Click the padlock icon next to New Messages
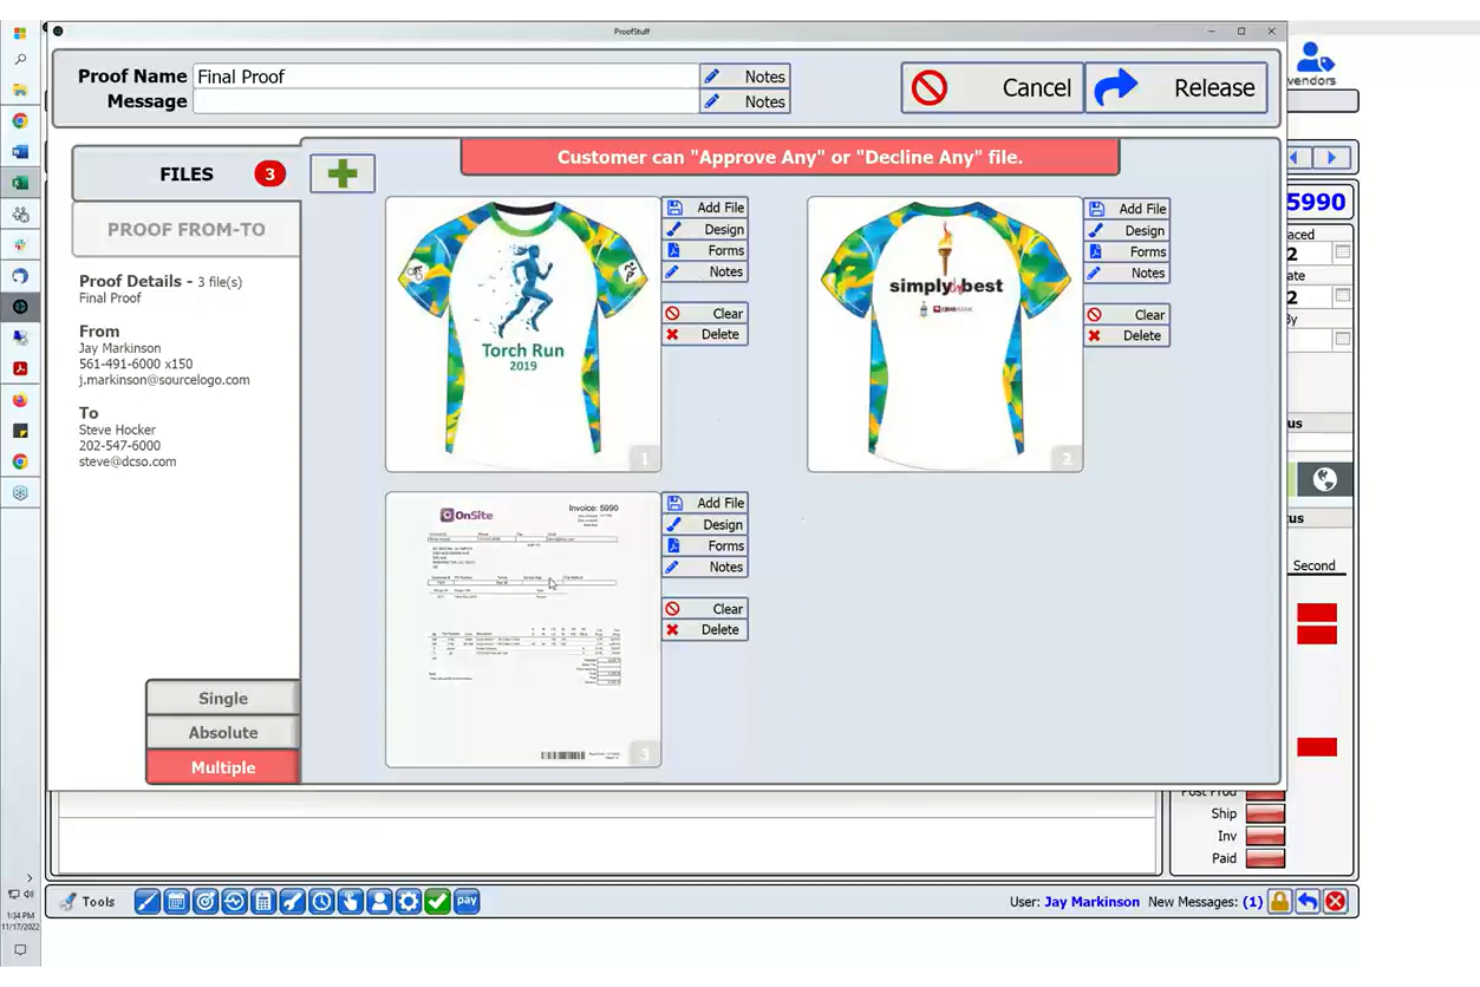The height and width of the screenshot is (987, 1480). click(1277, 902)
